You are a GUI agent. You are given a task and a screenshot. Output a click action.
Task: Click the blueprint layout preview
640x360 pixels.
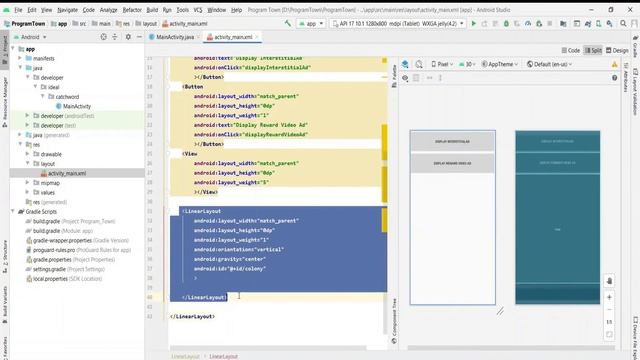pos(558,217)
